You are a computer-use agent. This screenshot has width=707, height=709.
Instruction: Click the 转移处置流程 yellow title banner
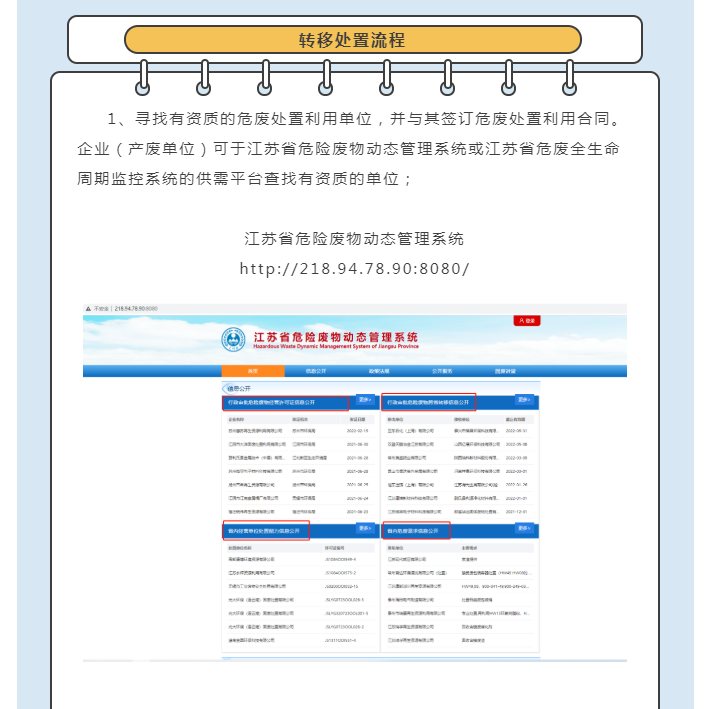pyautogui.click(x=353, y=40)
